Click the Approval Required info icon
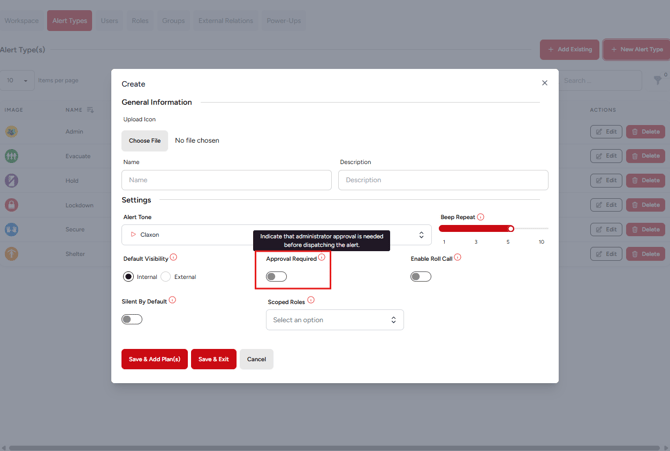 pyautogui.click(x=322, y=258)
